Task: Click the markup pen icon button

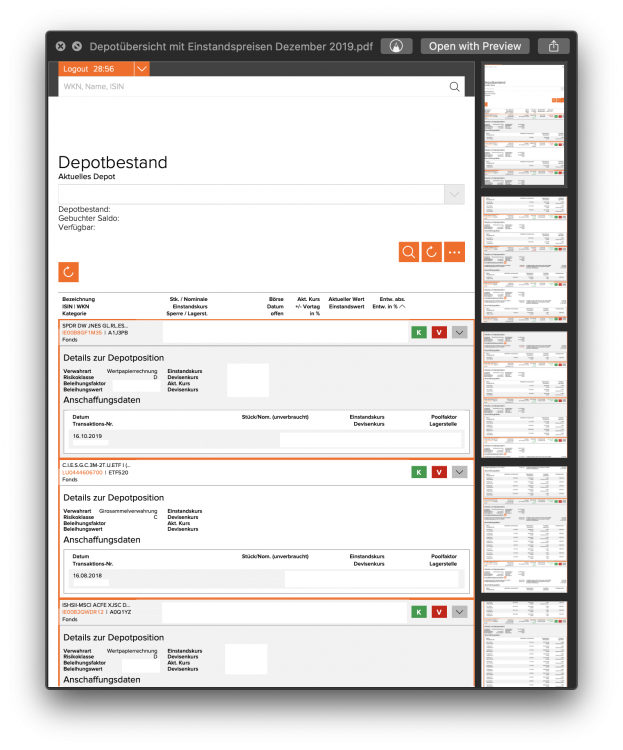Action: (396, 46)
